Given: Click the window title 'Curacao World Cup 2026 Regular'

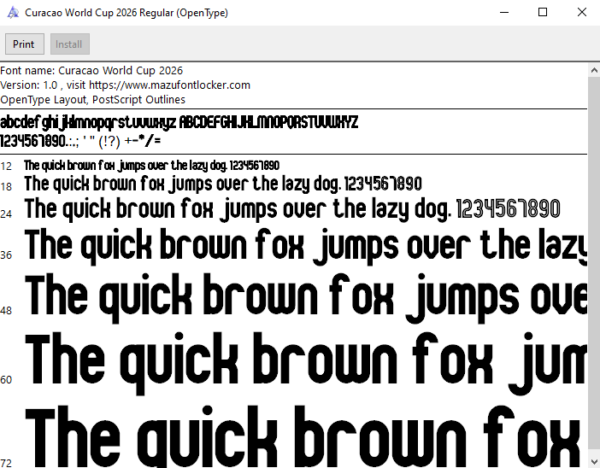Looking at the screenshot, I should tap(126, 13).
